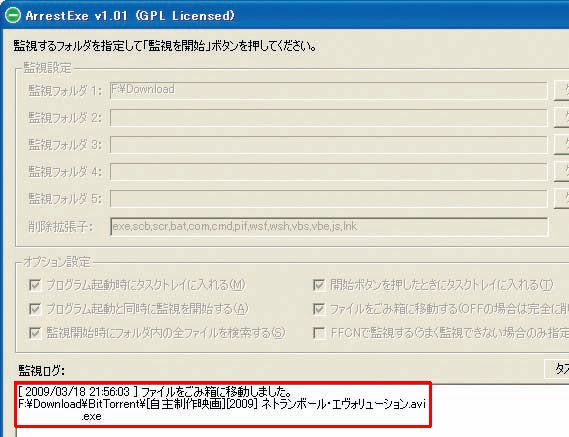Click browse button beside 監視フォルダ 3

coord(562,144)
